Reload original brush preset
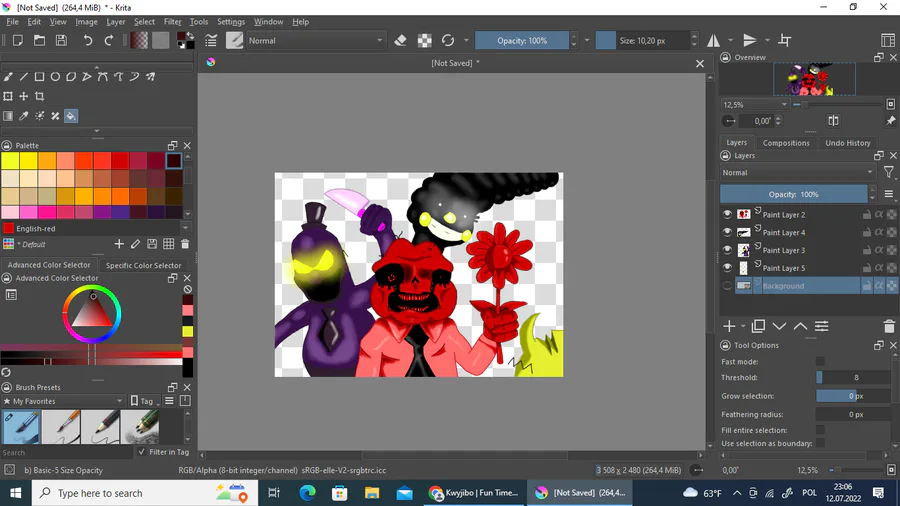The height and width of the screenshot is (506, 900). (448, 41)
